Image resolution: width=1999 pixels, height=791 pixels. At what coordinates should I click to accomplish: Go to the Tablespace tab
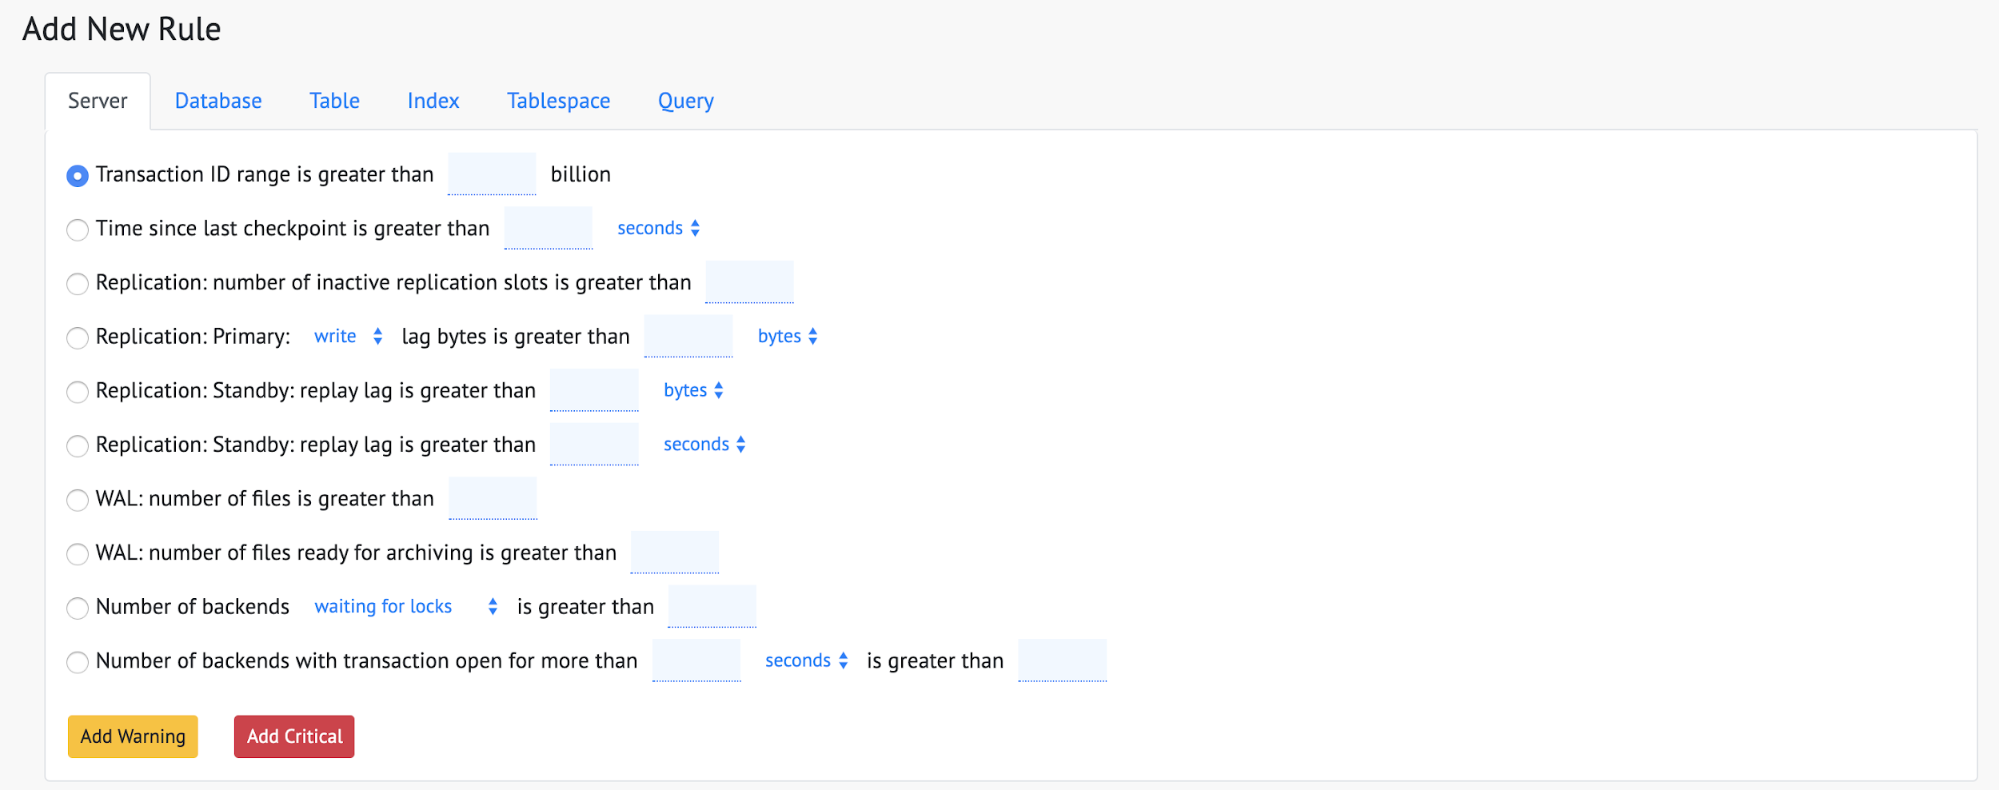[558, 101]
